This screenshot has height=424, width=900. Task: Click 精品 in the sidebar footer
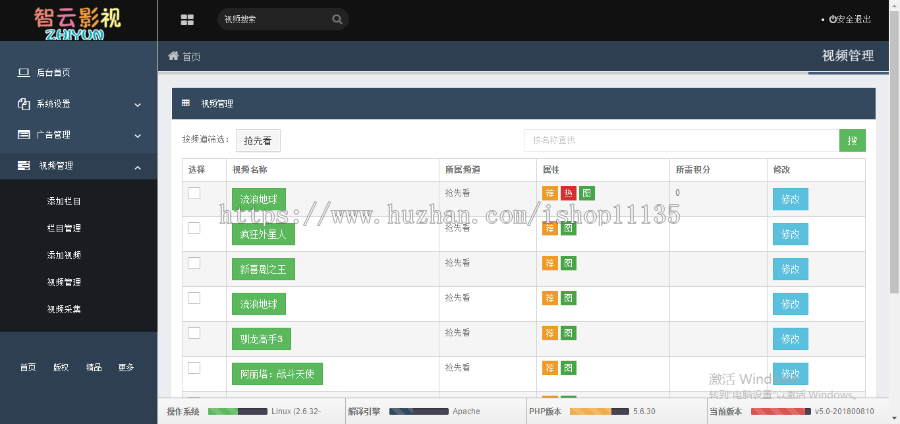94,368
